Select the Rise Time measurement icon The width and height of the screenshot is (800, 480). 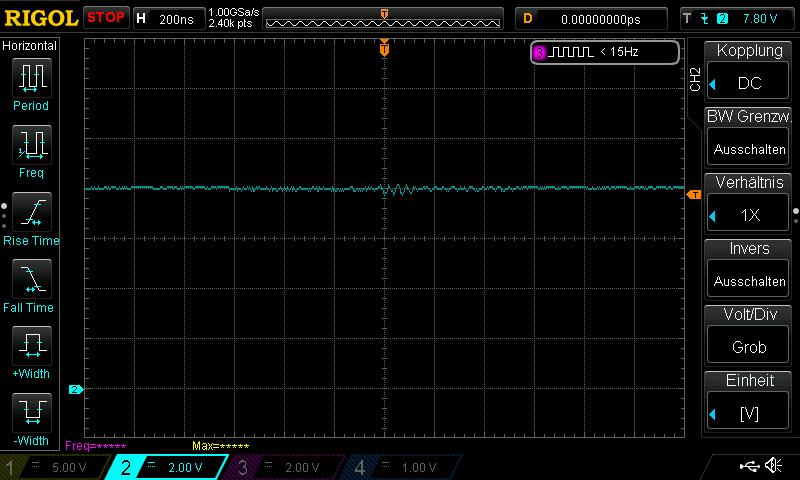point(32,212)
